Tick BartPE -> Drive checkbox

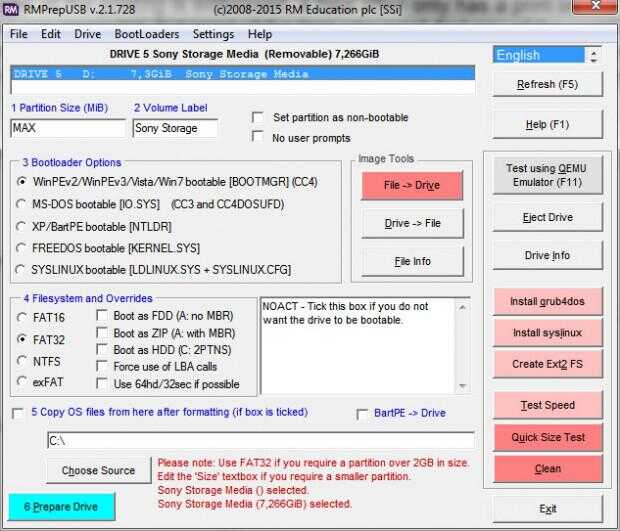(x=362, y=414)
